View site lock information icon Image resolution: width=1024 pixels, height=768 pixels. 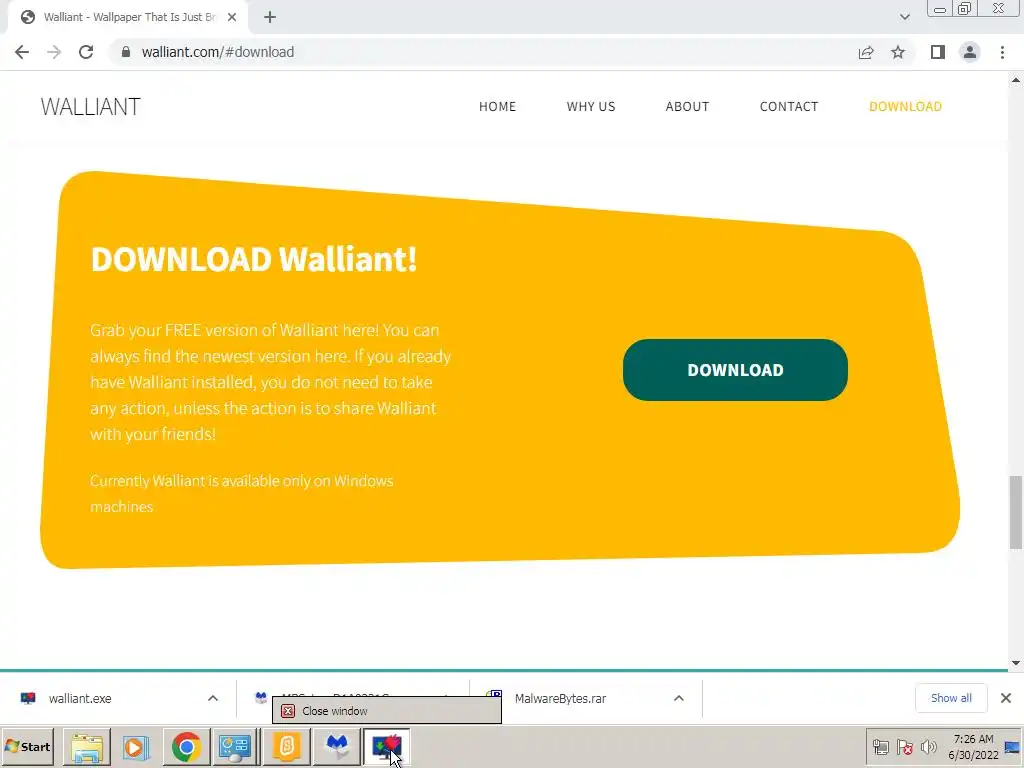click(126, 52)
